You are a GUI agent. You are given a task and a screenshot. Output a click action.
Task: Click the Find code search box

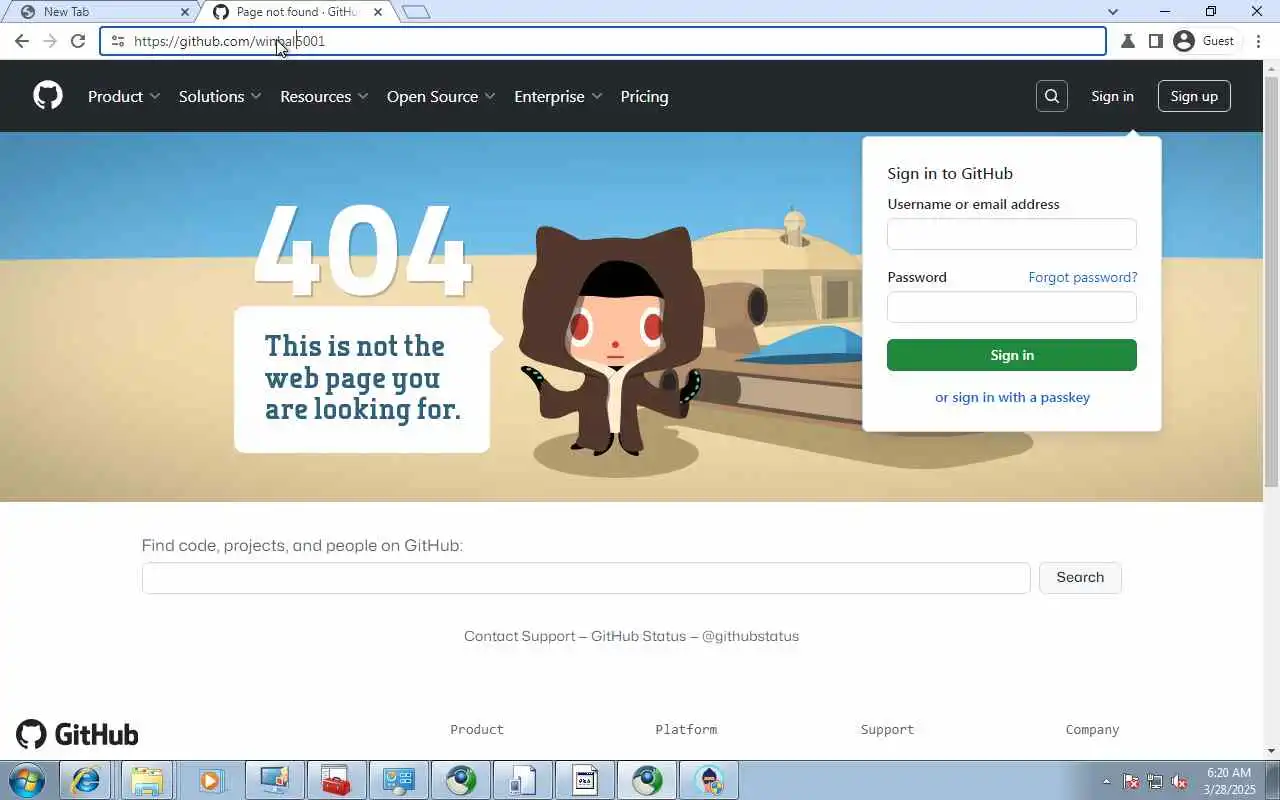pos(586,578)
